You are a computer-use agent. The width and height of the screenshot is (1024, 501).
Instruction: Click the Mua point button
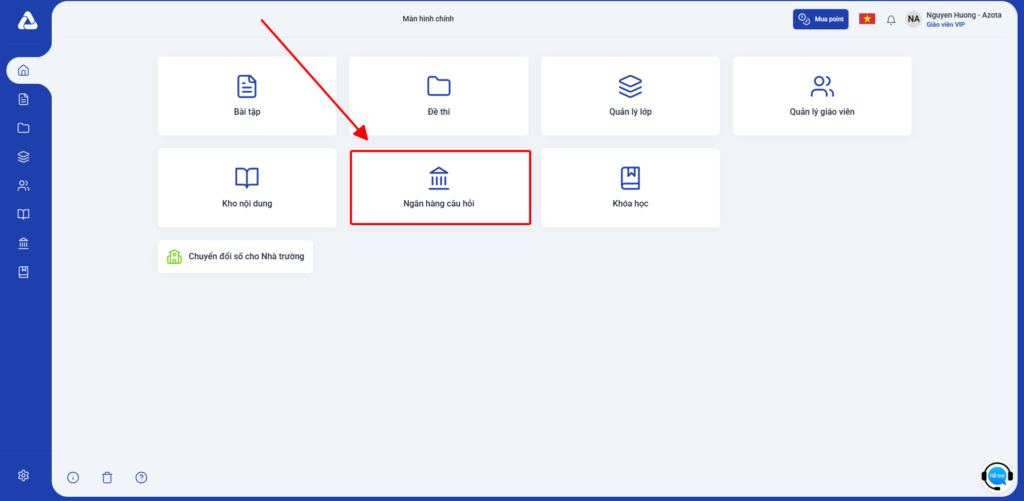pos(821,19)
